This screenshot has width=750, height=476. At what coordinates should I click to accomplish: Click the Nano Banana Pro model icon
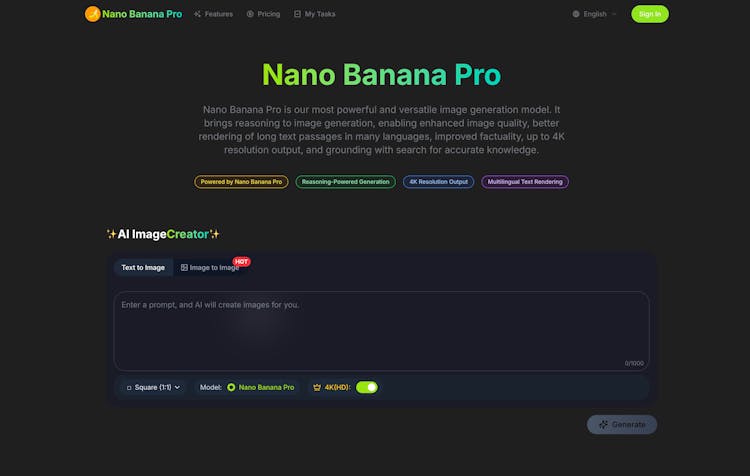pyautogui.click(x=231, y=387)
